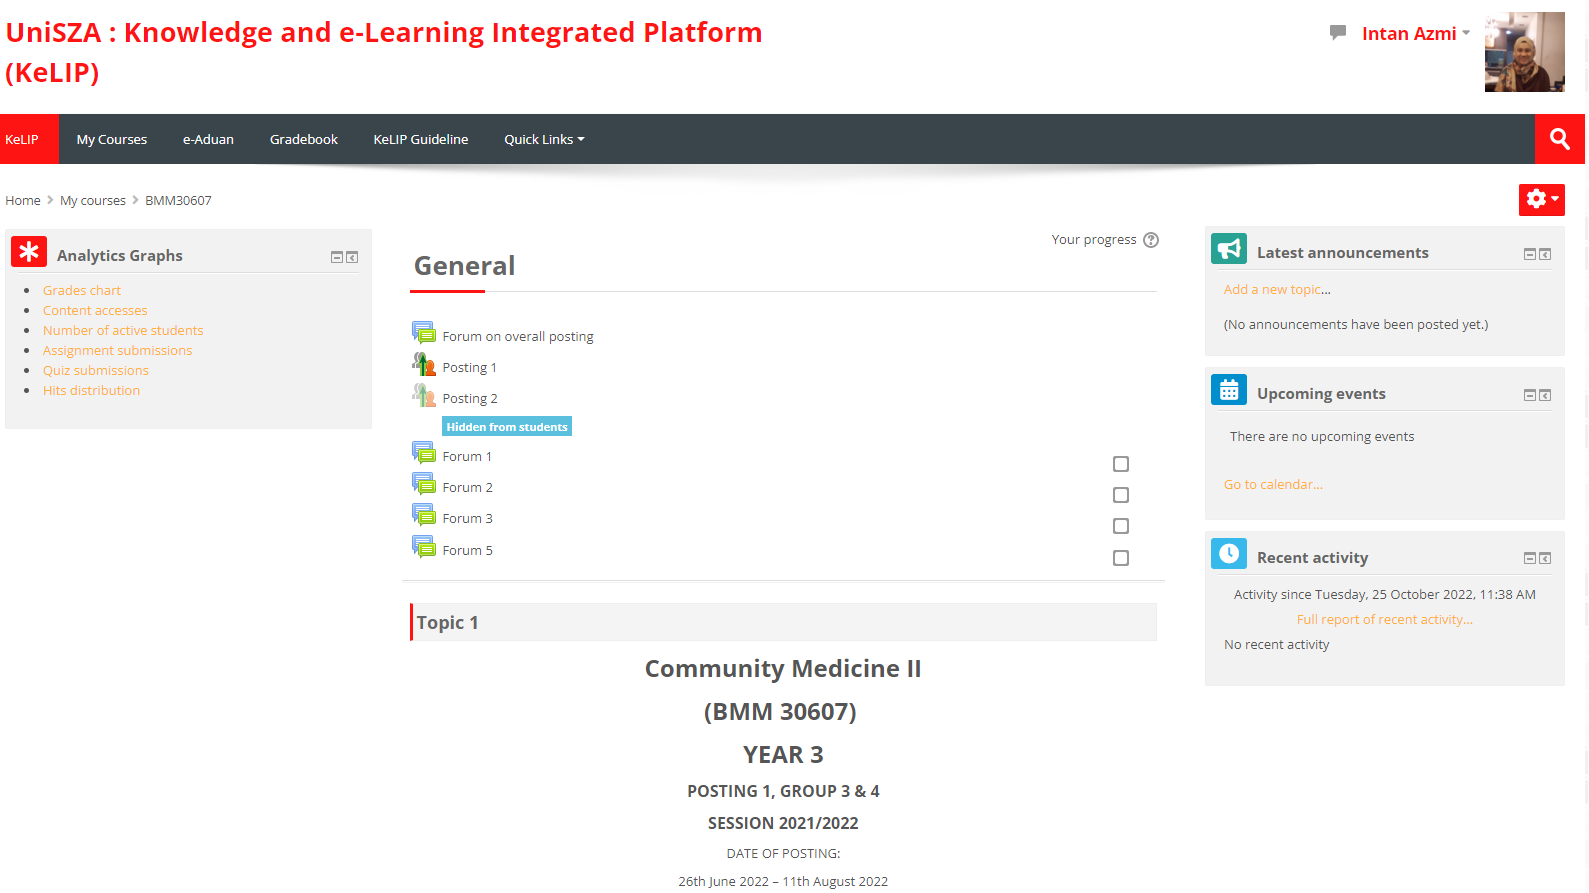Image resolution: width=1589 pixels, height=893 pixels.
Task: Click the Analytics Graphs block icon
Action: coord(29,251)
